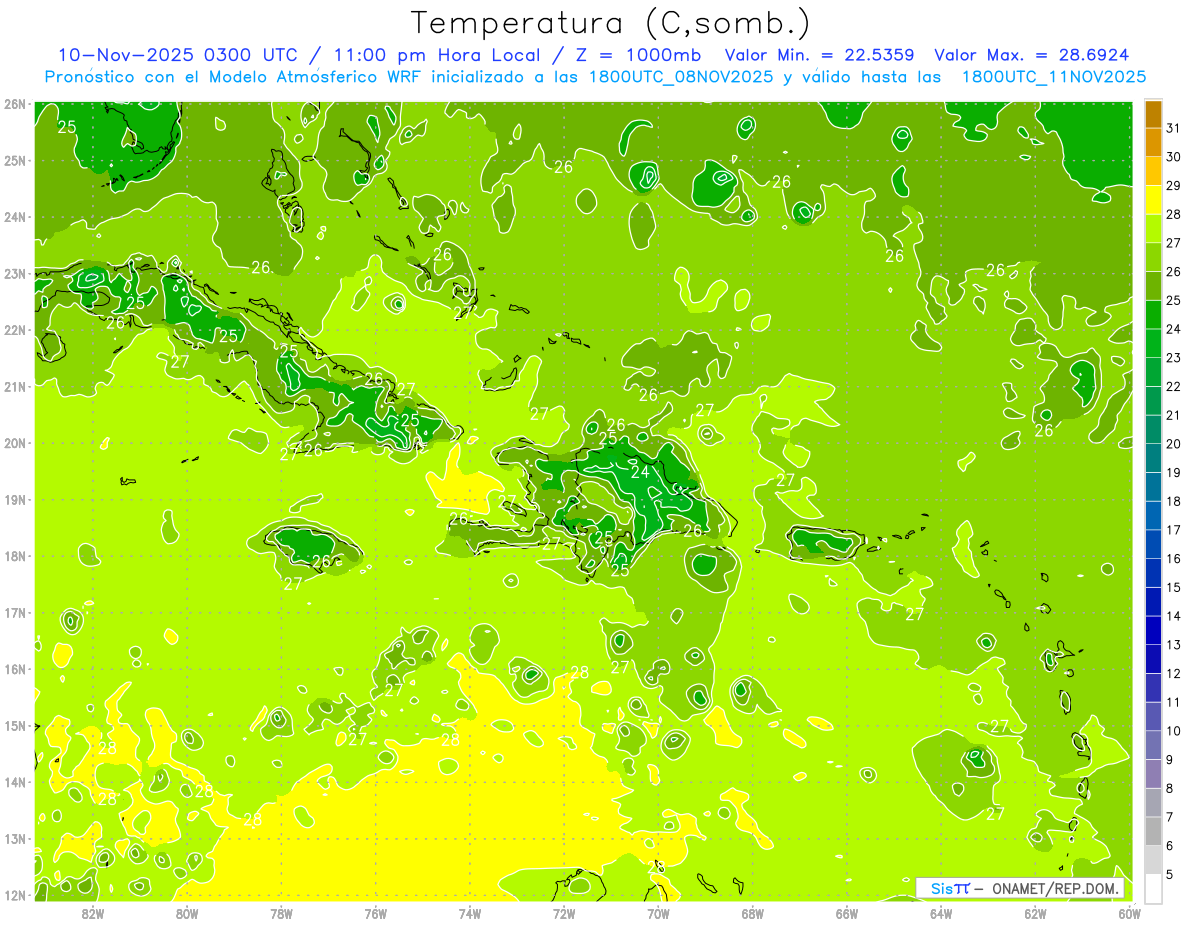Click the '82W' longitude axis label
This screenshot has width=1200, height=927.
tap(93, 913)
